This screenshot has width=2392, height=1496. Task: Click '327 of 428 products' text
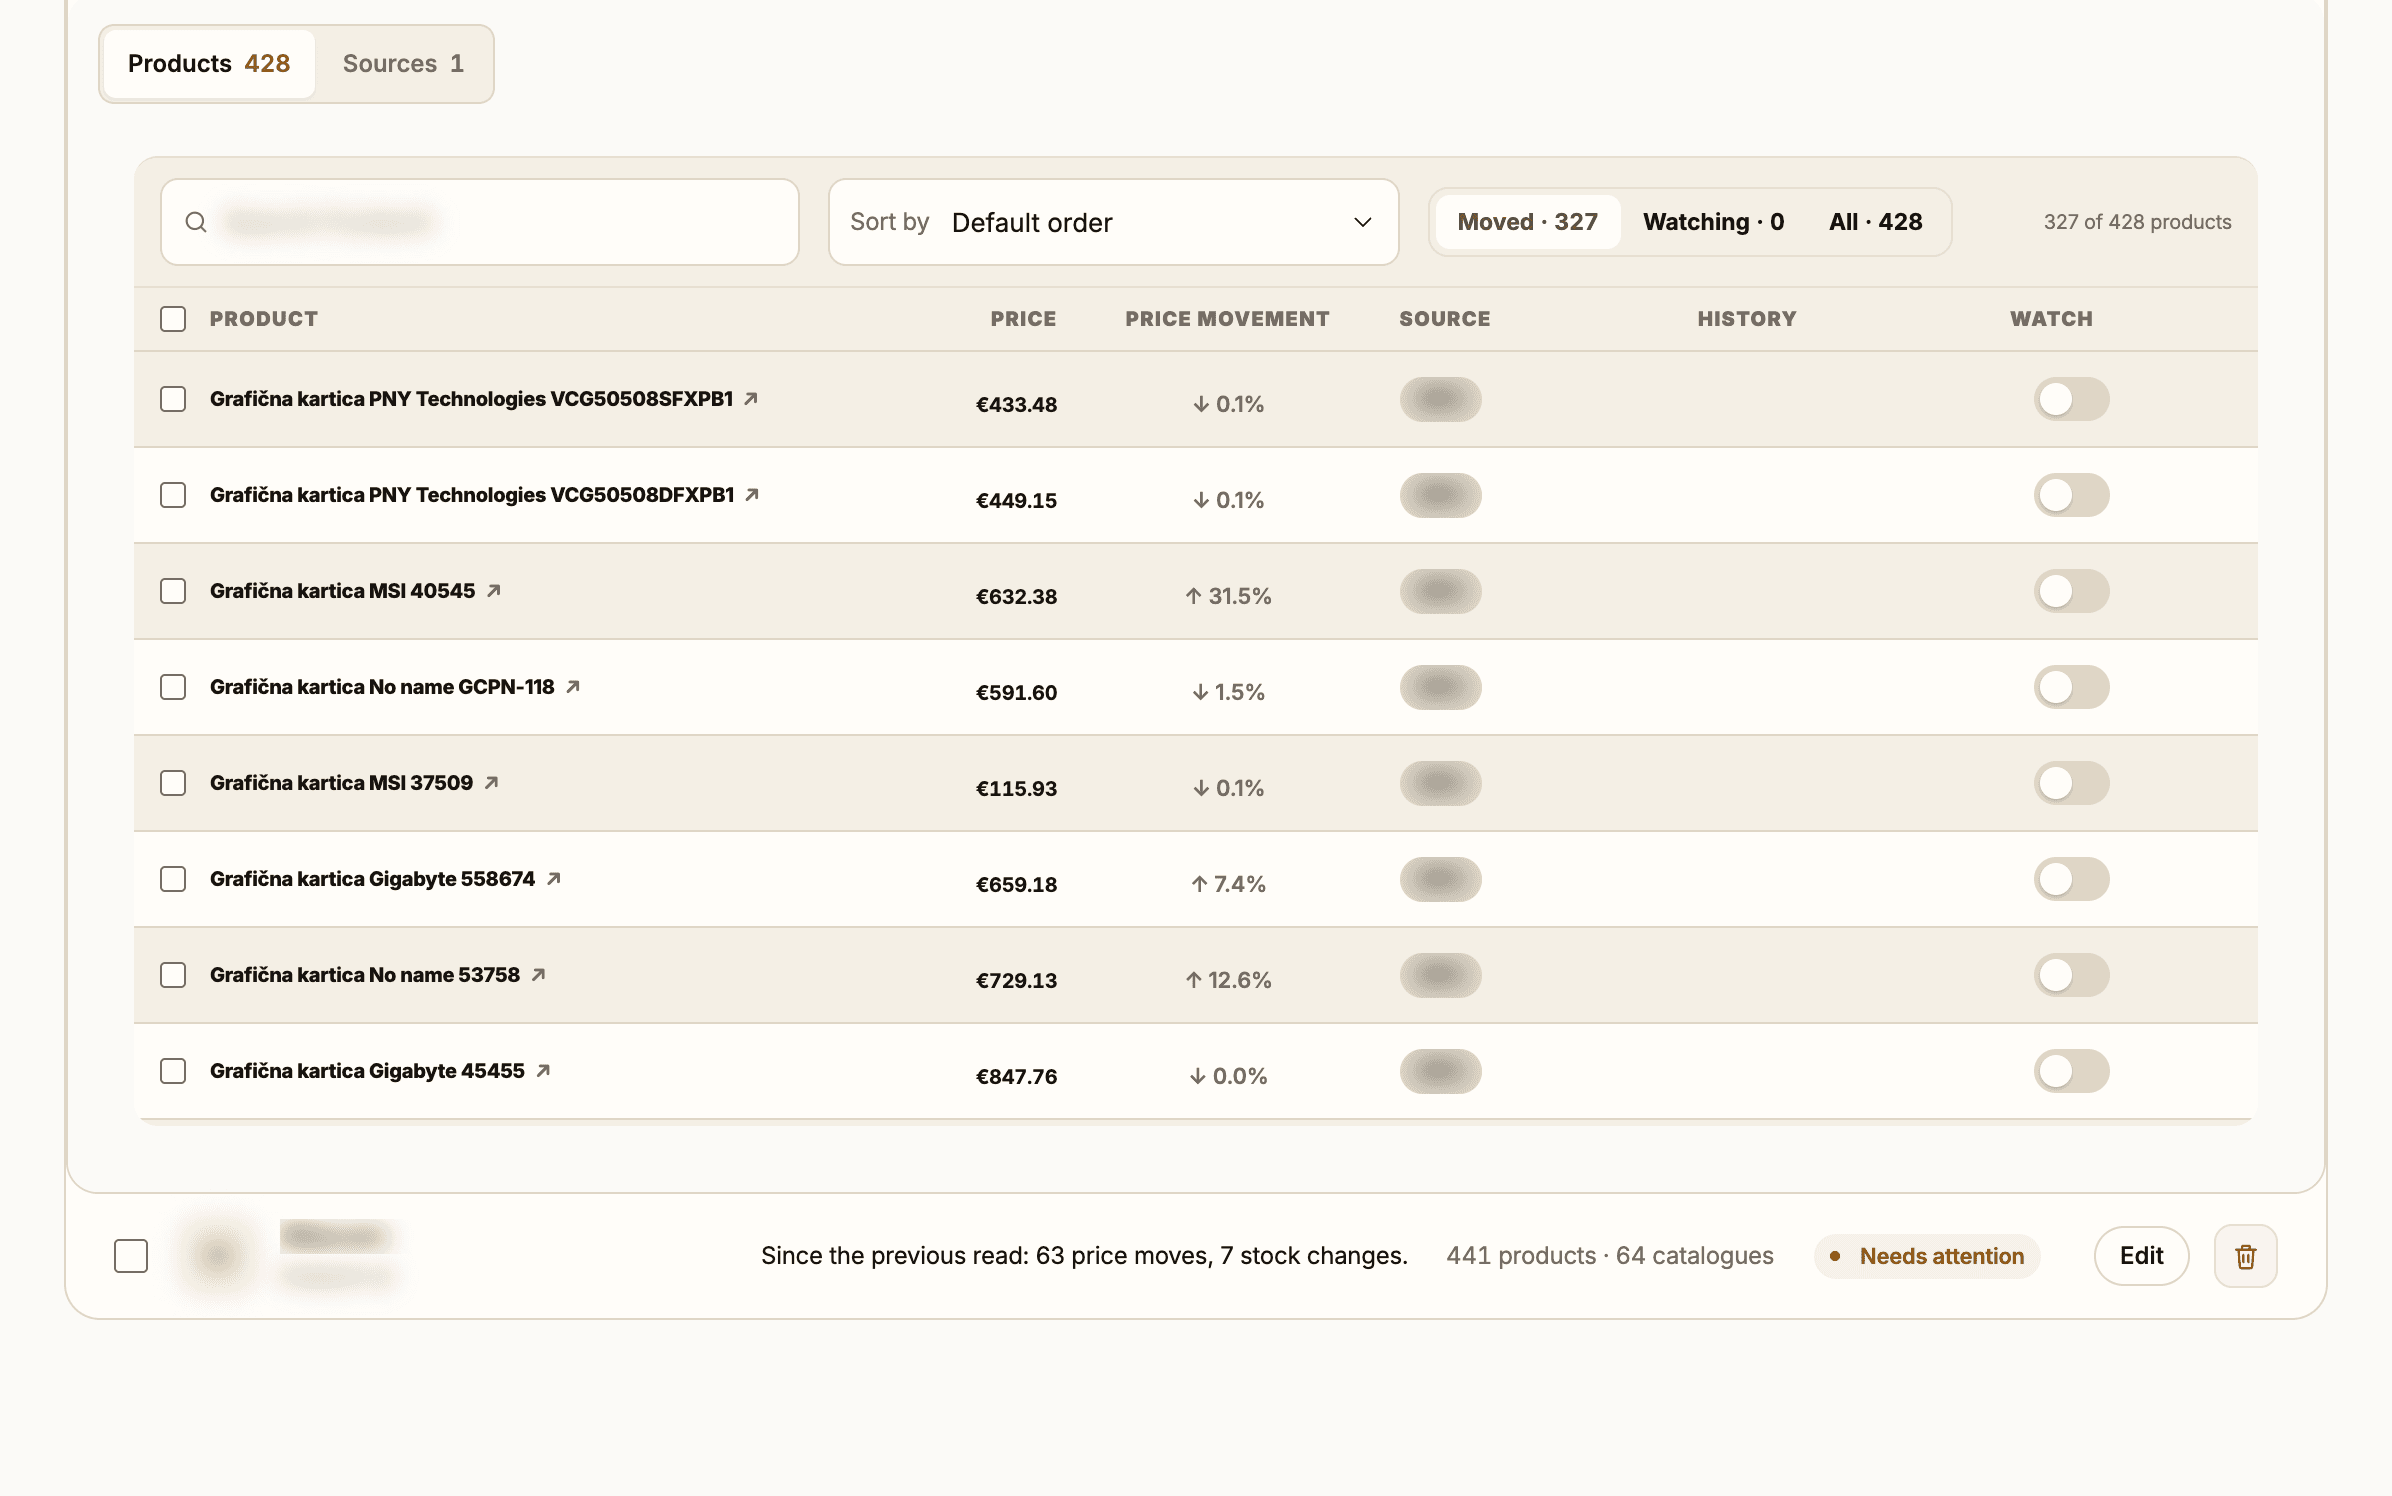click(2137, 222)
